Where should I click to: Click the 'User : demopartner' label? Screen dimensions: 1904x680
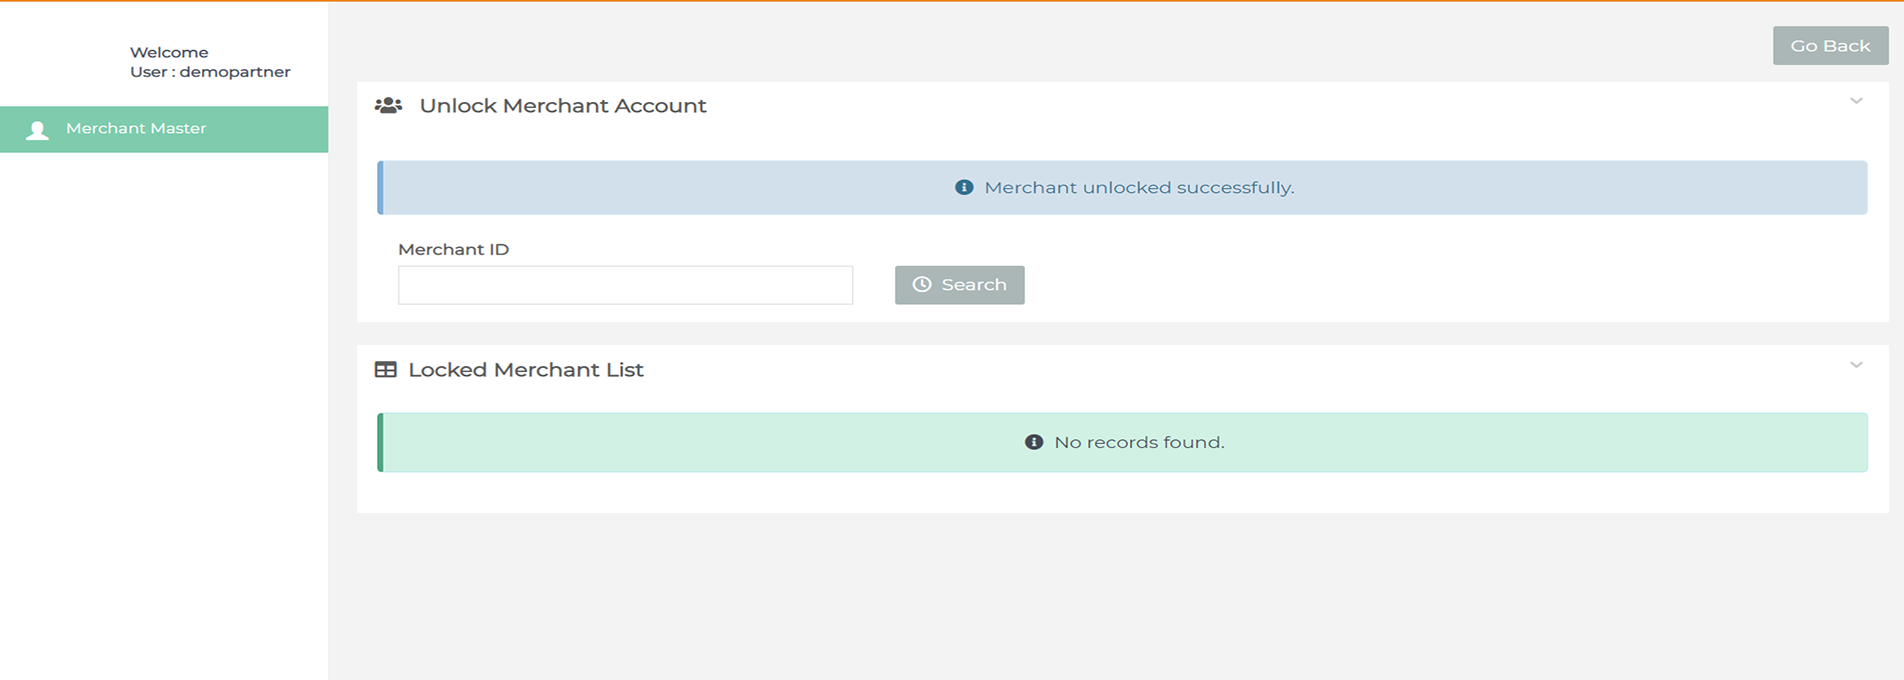[210, 72]
